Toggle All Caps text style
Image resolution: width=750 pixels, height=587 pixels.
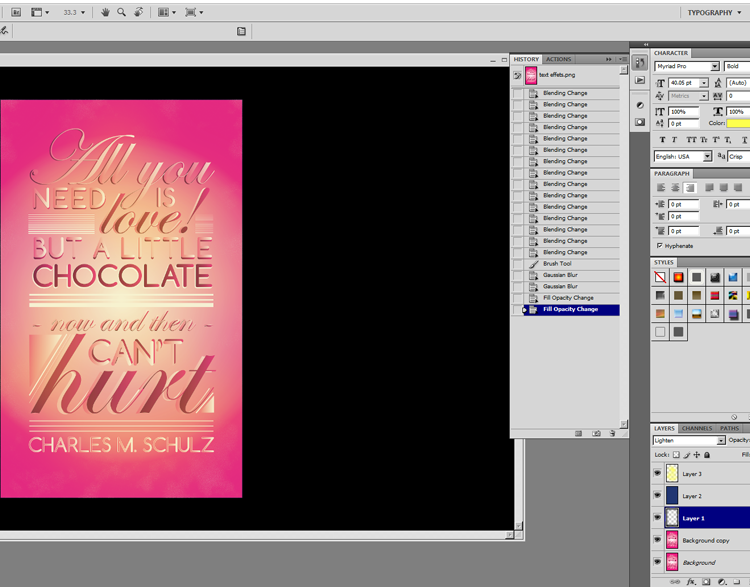click(x=691, y=140)
